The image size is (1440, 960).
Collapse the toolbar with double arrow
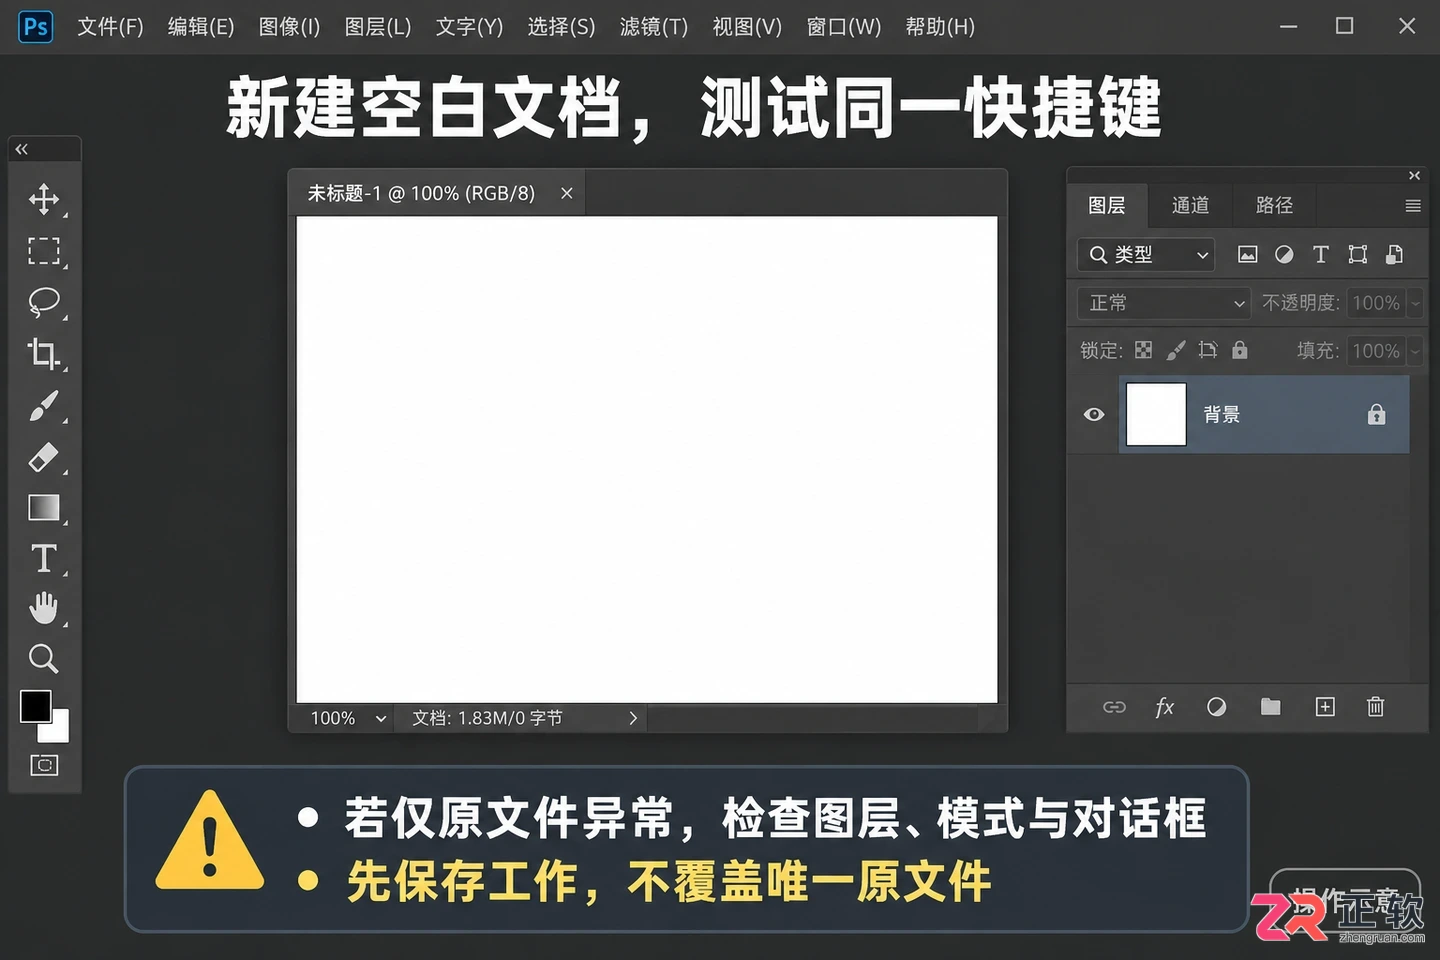pos(22,149)
